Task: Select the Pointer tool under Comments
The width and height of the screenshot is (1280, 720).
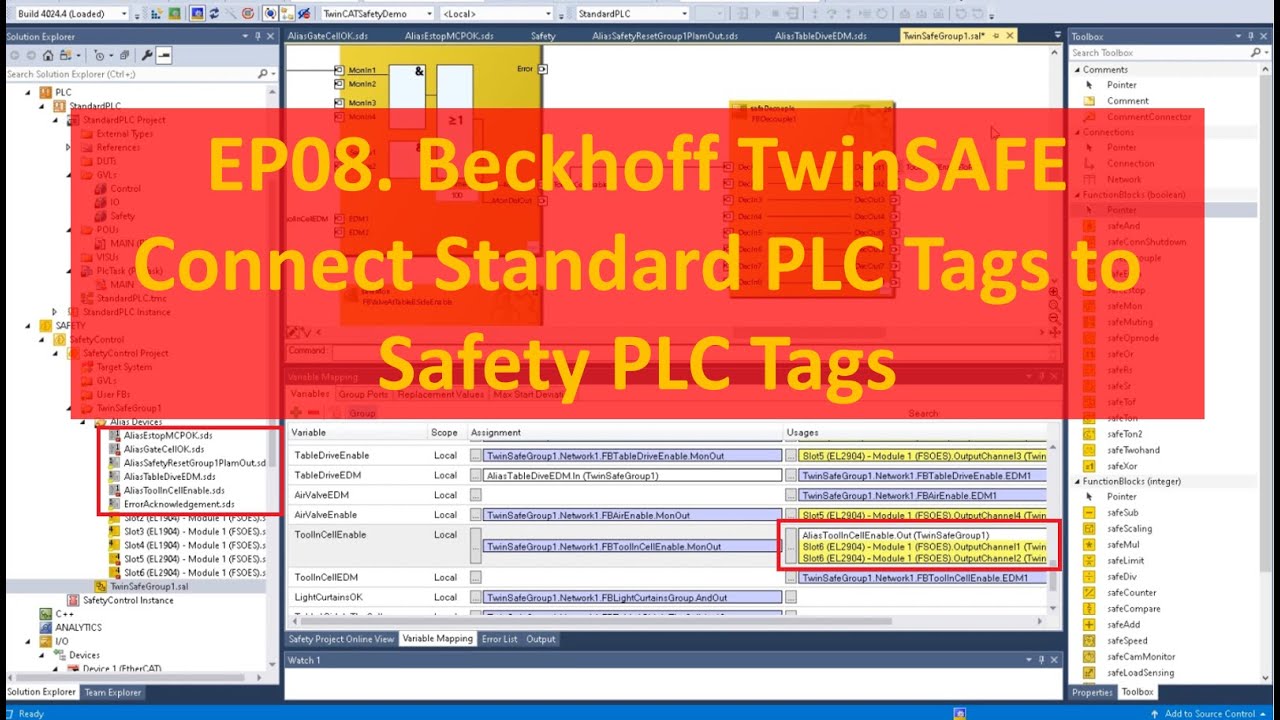Action: tap(1121, 85)
